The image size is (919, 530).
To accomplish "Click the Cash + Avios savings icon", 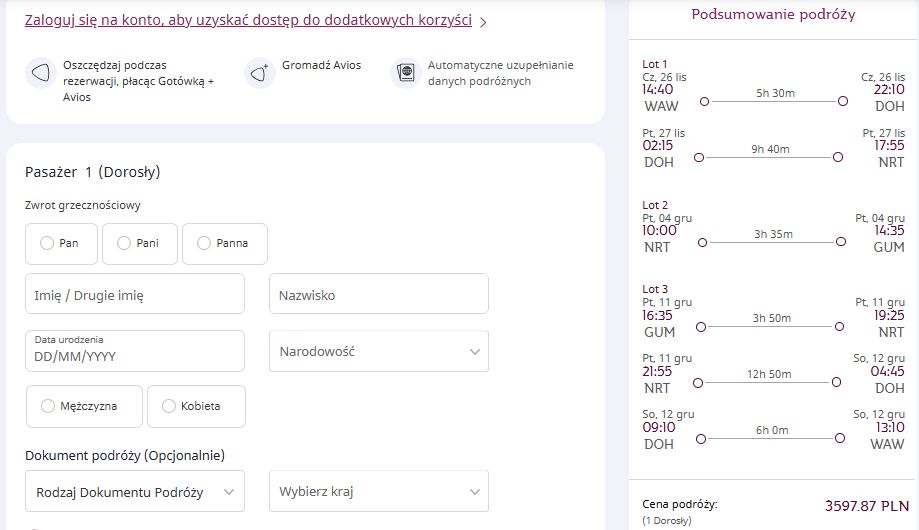I will click(40, 73).
